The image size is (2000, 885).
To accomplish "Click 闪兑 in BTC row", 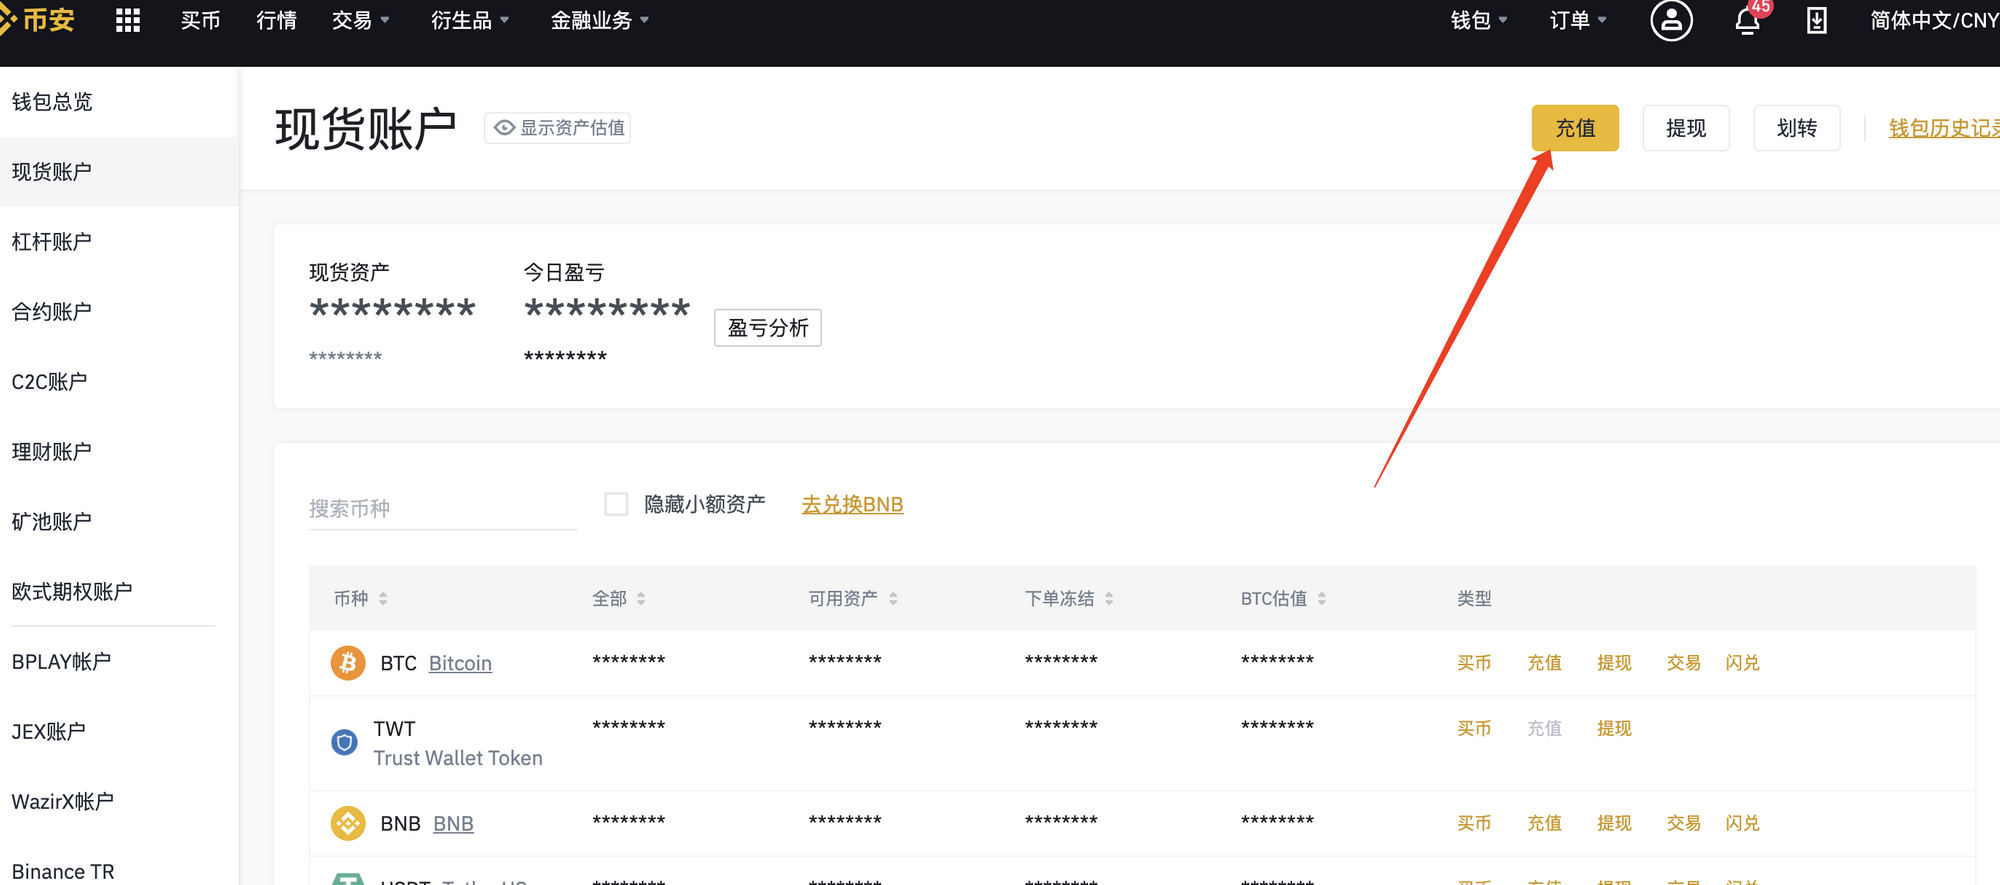I will (x=1742, y=663).
